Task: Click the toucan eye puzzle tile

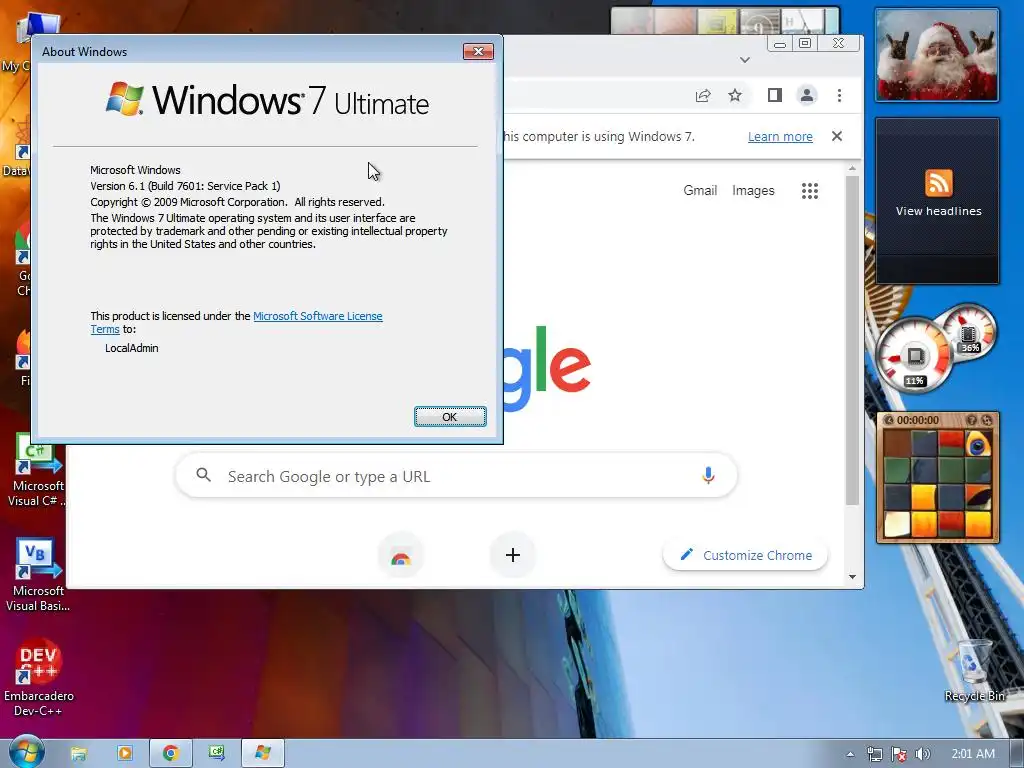Action: 978,444
